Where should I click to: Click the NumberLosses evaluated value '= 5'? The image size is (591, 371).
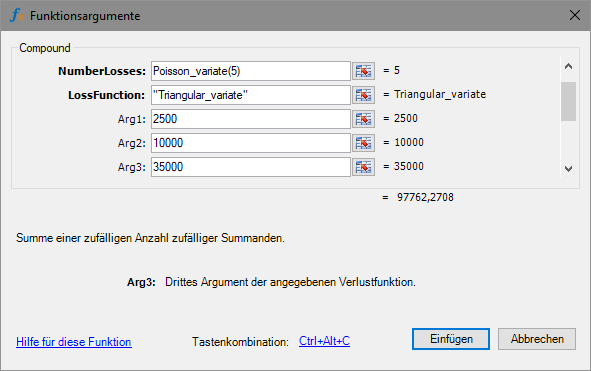392,70
